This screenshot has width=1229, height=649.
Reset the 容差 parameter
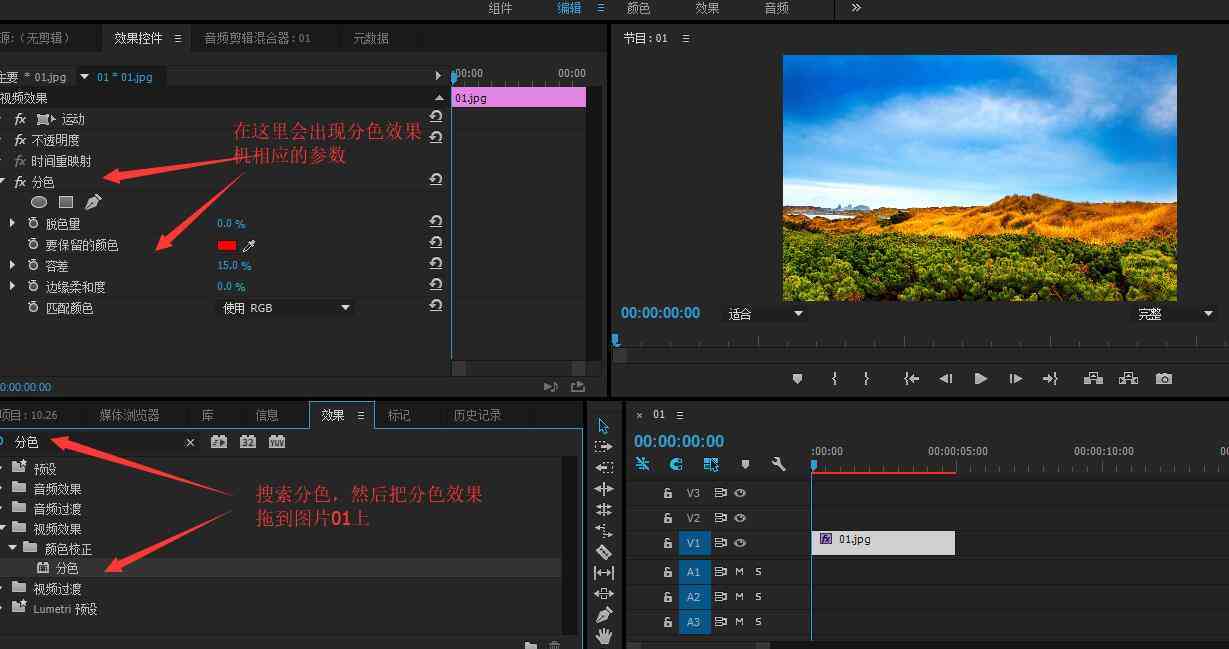pyautogui.click(x=436, y=265)
